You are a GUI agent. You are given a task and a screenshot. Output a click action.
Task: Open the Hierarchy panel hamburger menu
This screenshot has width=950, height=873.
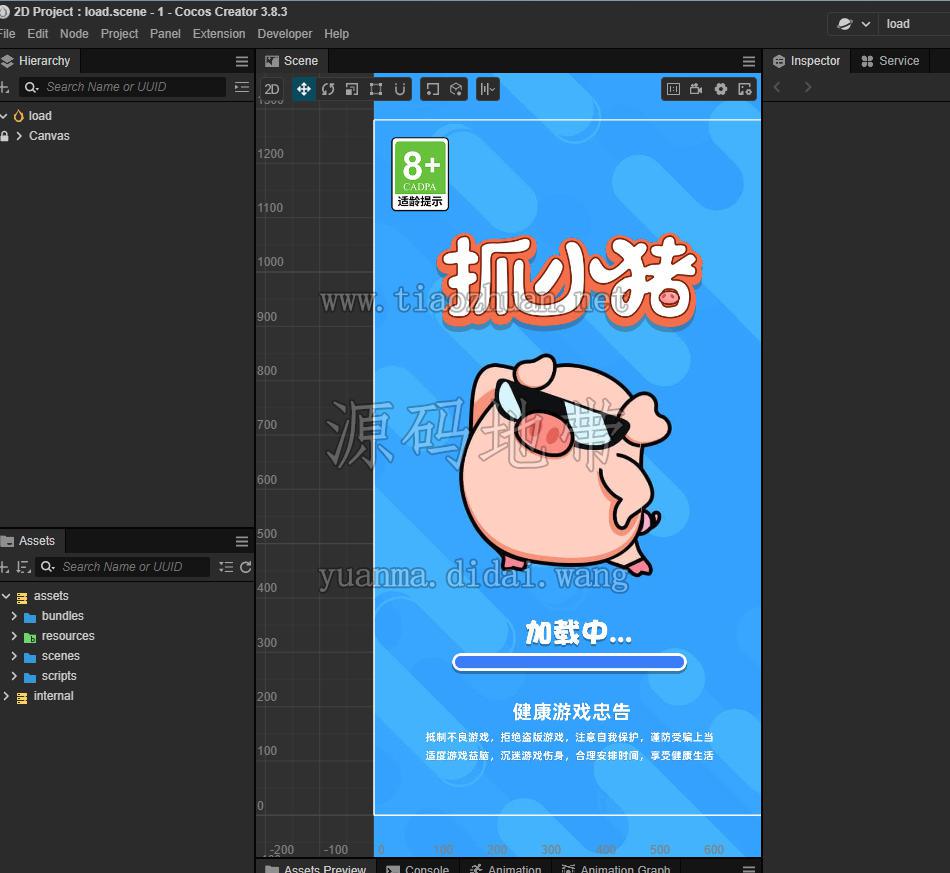pos(242,61)
